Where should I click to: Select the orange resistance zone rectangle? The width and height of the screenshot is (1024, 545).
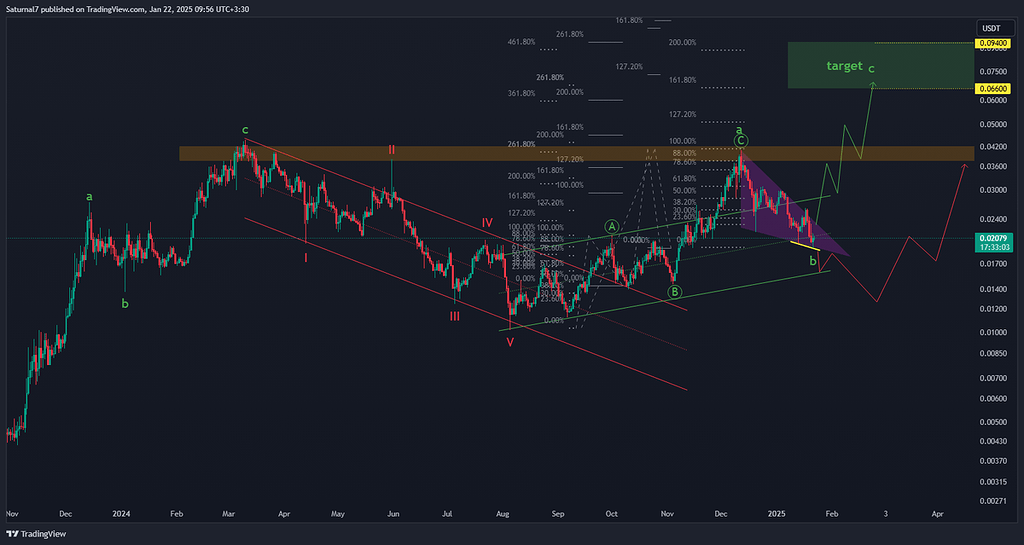300,154
